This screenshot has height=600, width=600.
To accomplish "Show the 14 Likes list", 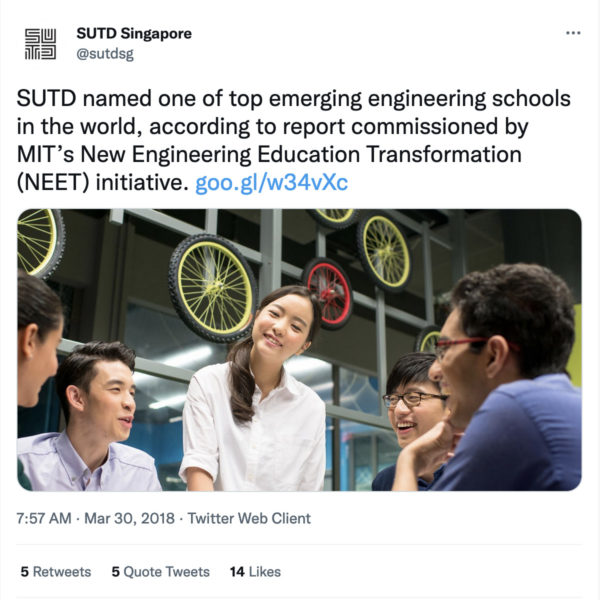I will (x=255, y=572).
